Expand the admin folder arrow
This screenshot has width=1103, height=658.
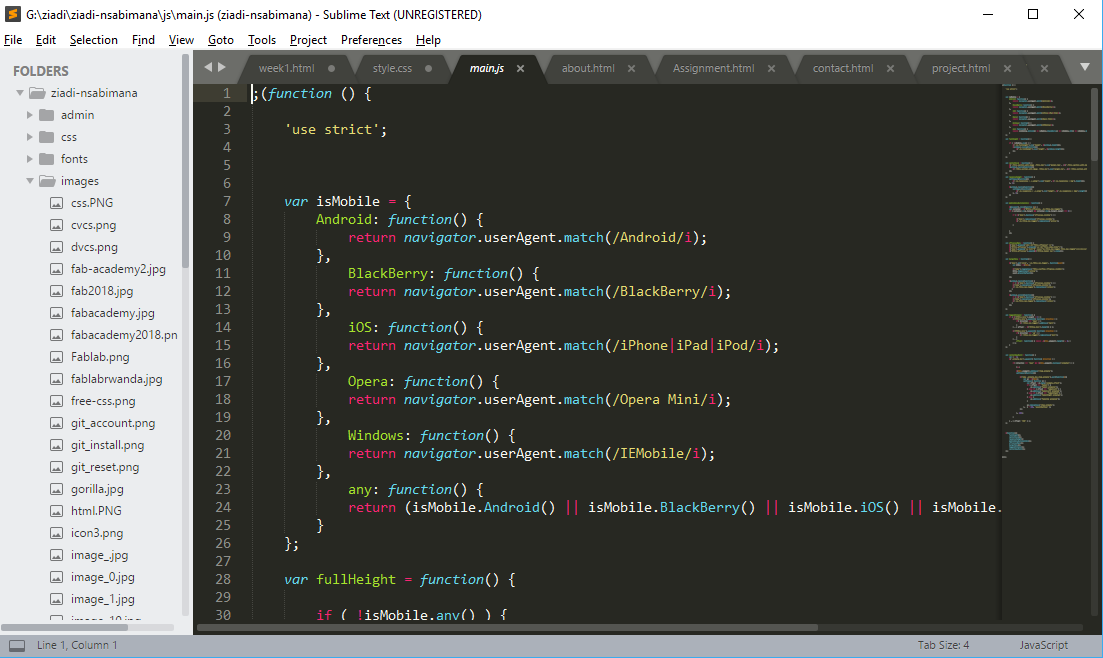click(x=30, y=115)
